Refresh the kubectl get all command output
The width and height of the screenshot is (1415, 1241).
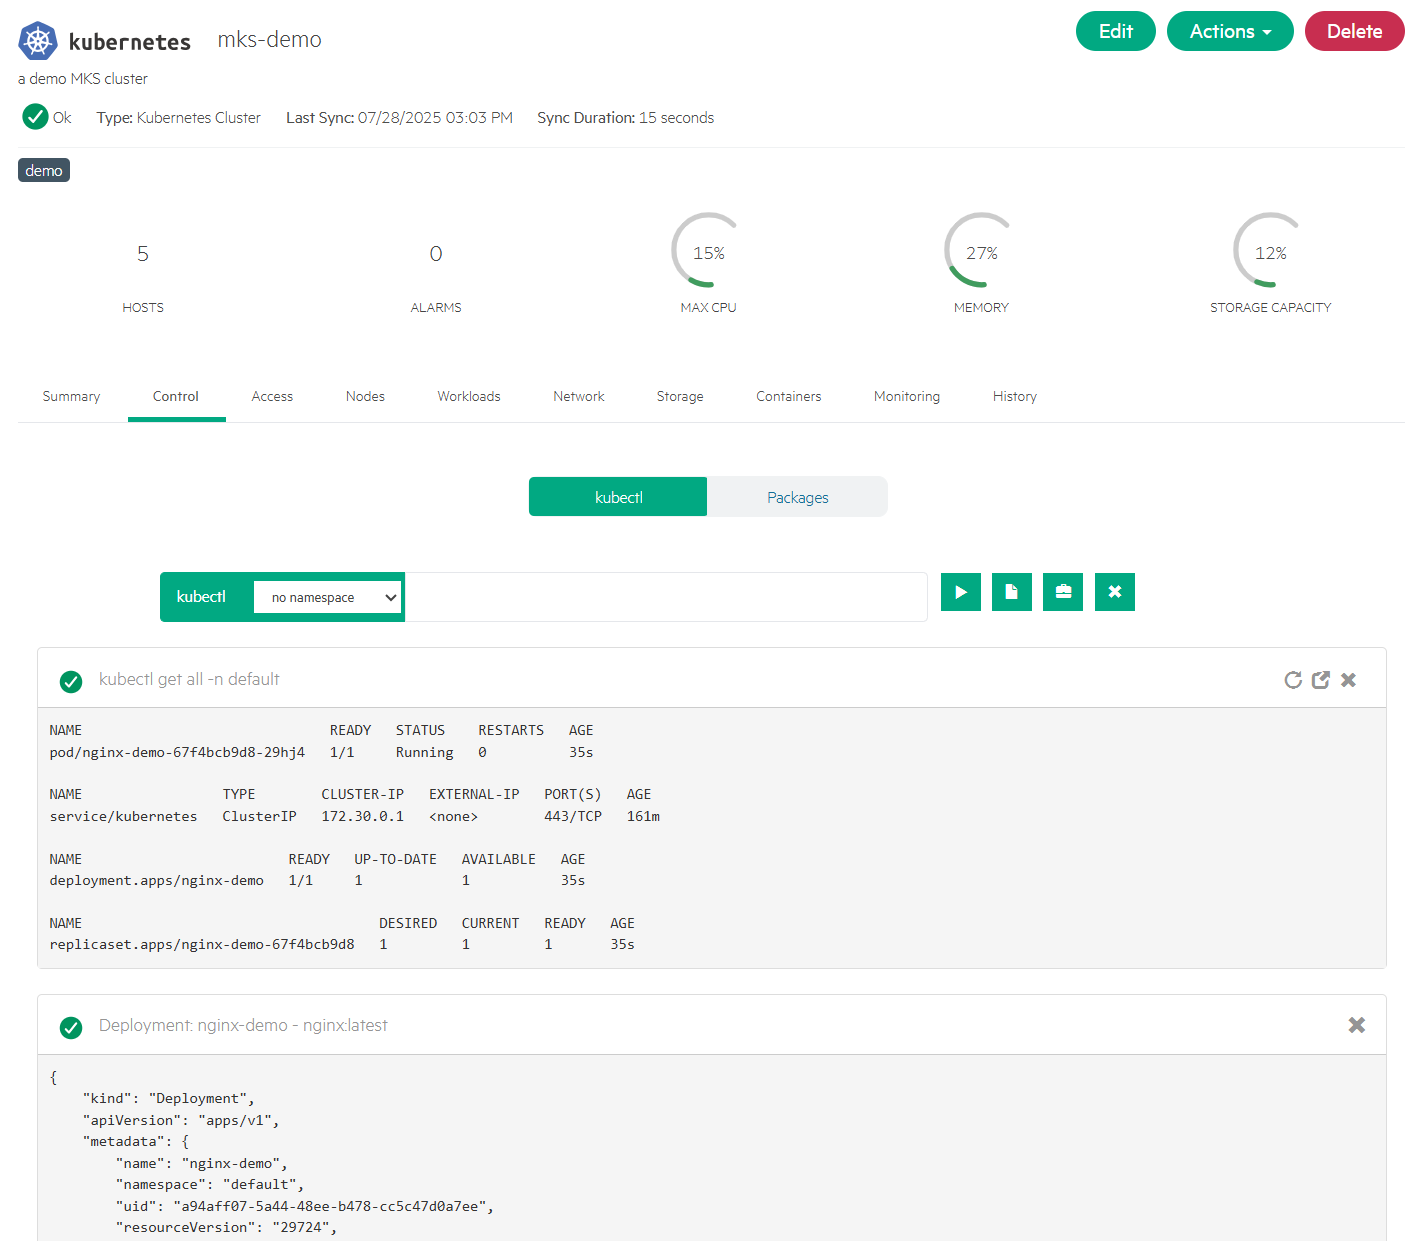coord(1293,679)
